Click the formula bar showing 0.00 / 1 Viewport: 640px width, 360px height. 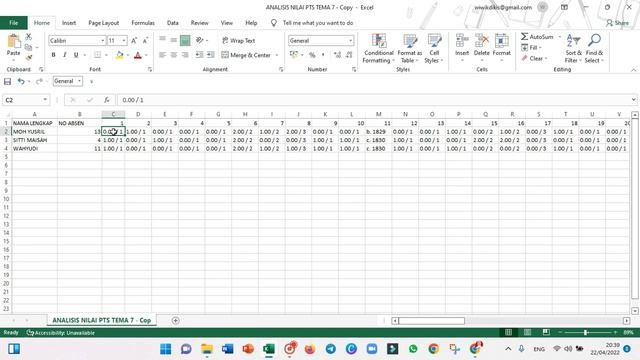[x=373, y=100]
